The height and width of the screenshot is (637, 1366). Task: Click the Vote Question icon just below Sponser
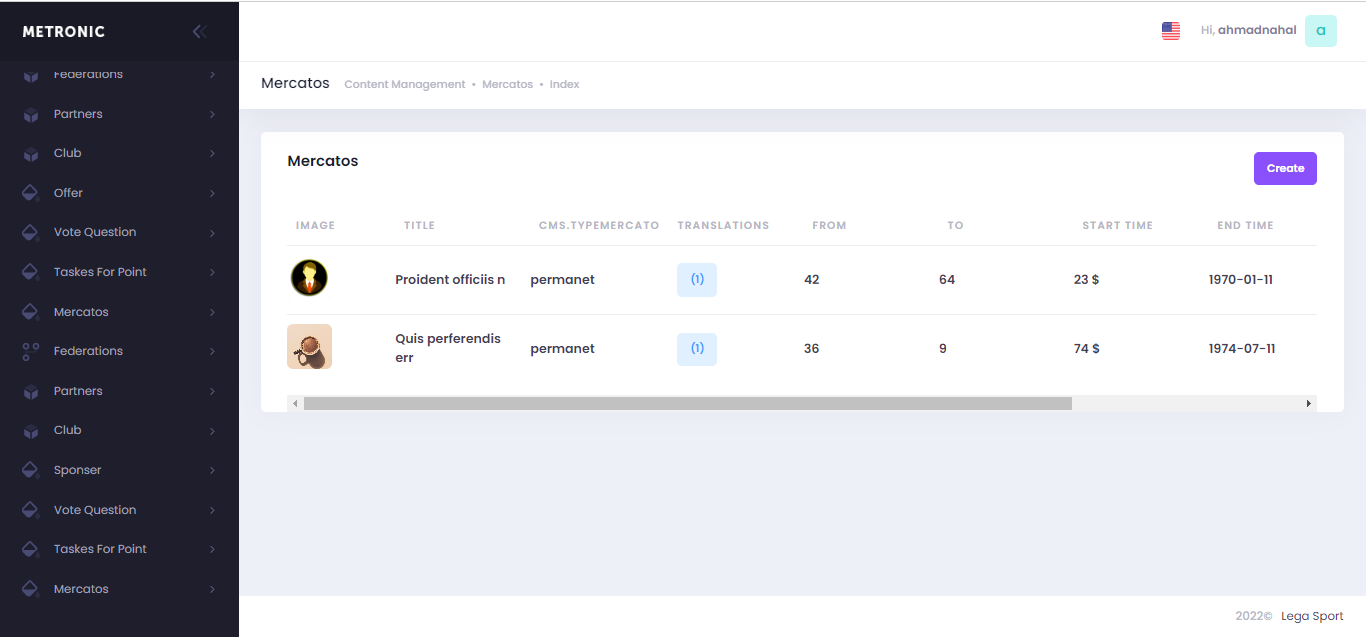point(31,510)
